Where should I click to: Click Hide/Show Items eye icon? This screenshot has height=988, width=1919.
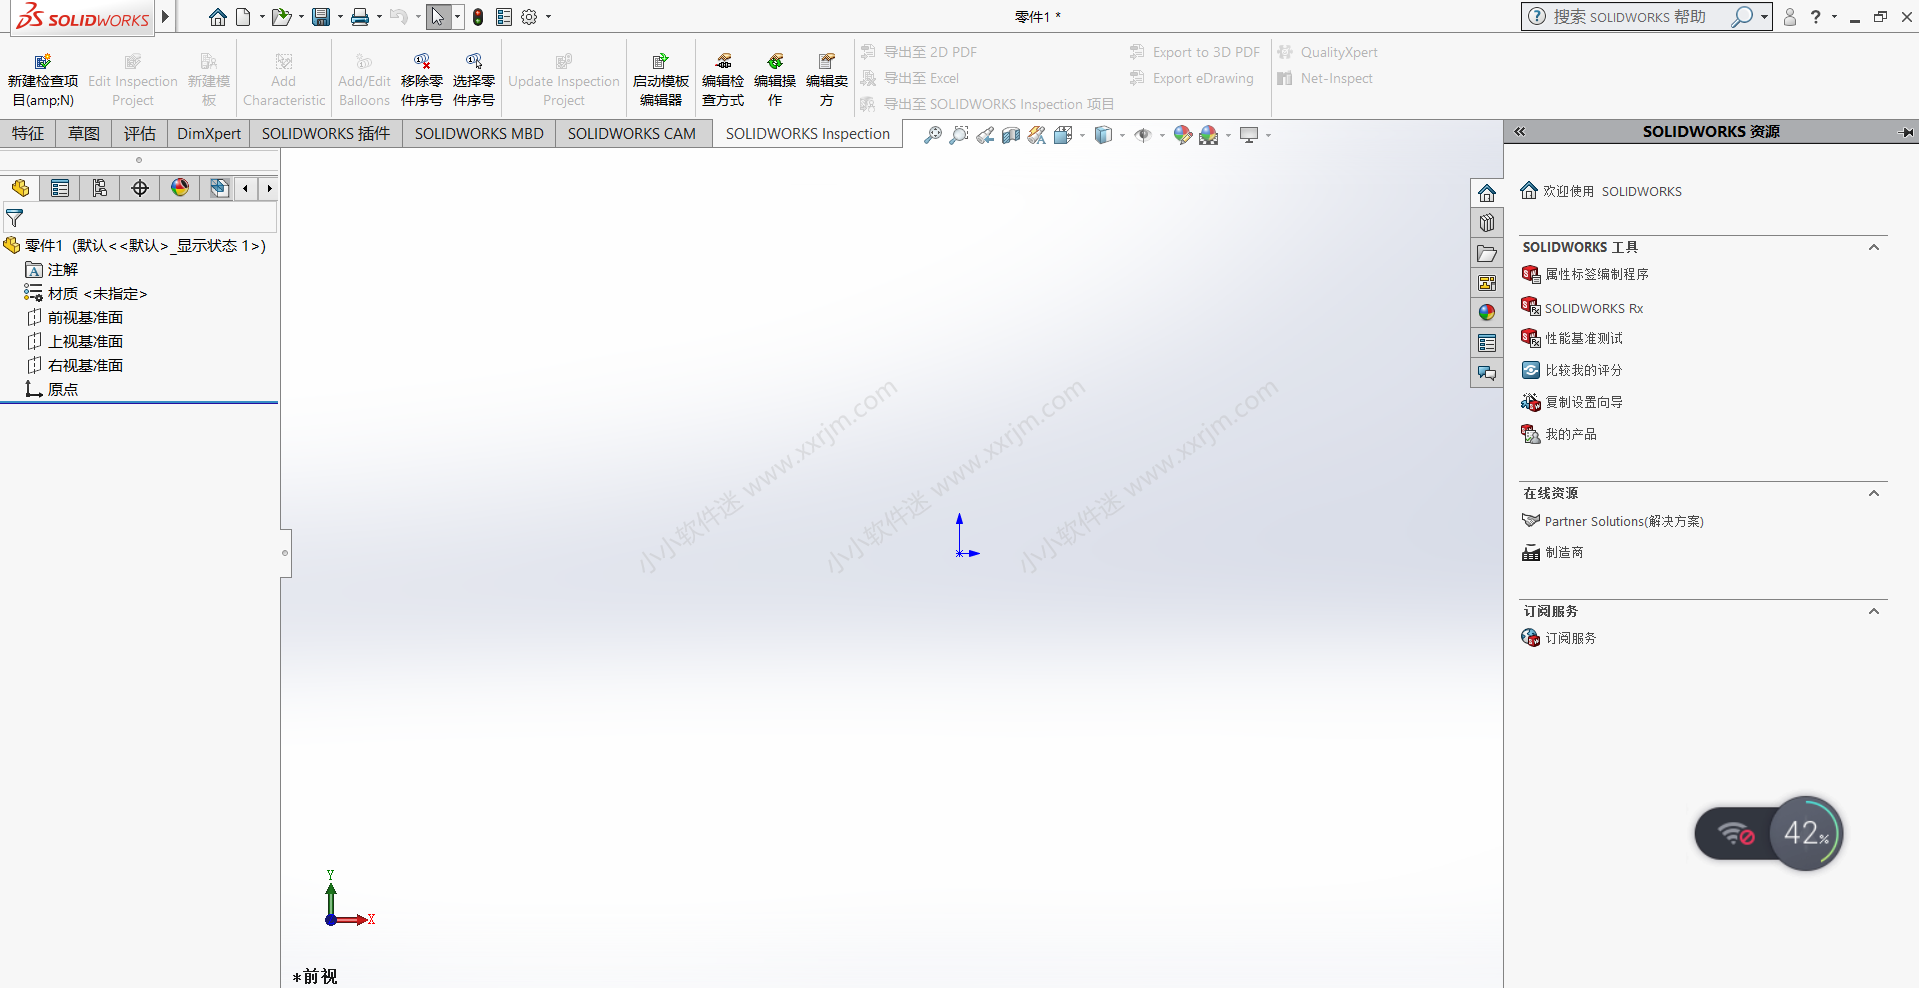pyautogui.click(x=1143, y=135)
